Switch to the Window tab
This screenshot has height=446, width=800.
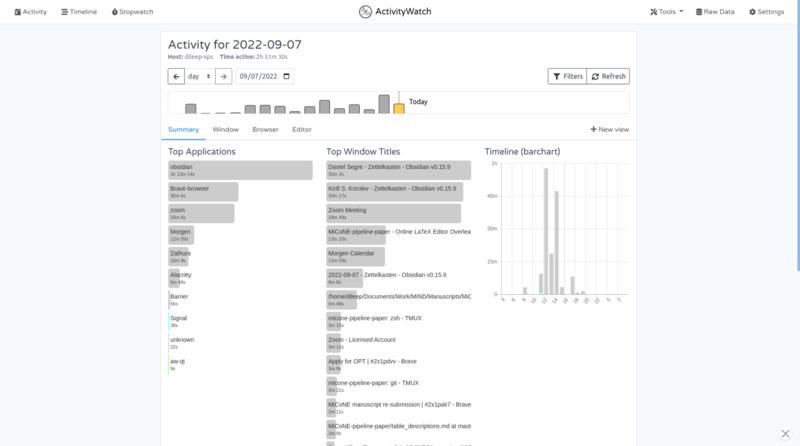226,130
